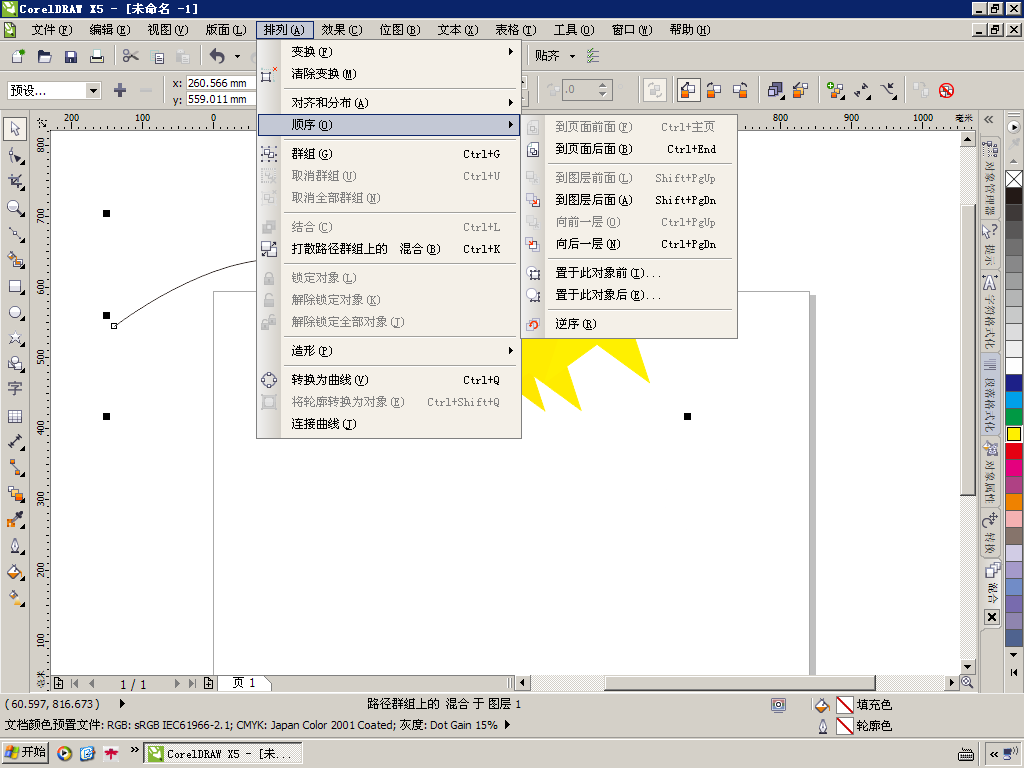Screen dimensions: 1024x768
Task: Choose 群组 menu item
Action: (x=389, y=154)
